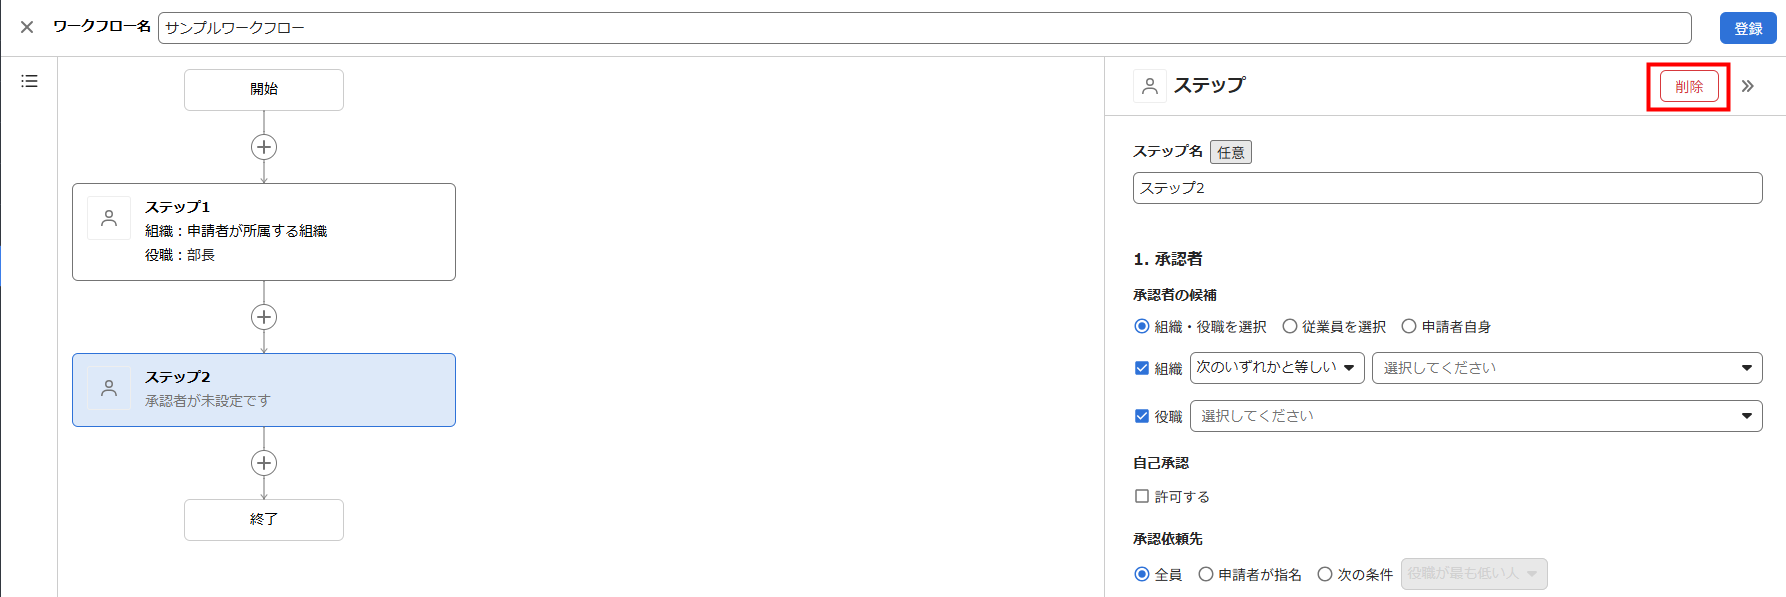Collapse the step panel with double chevron
This screenshot has height=597, width=1786.
[1747, 86]
